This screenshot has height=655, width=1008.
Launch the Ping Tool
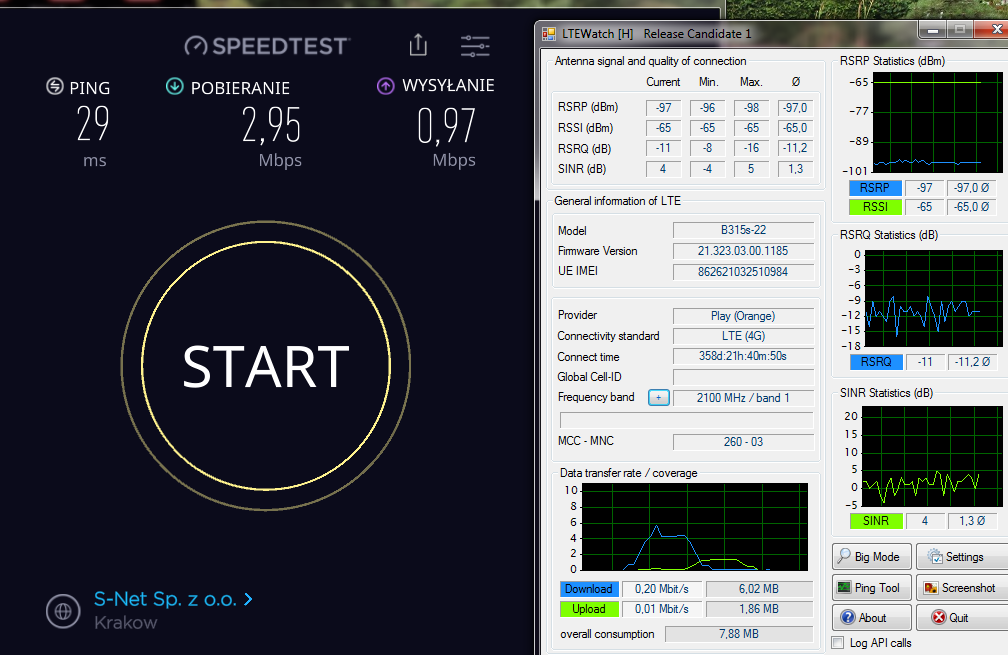[872, 588]
